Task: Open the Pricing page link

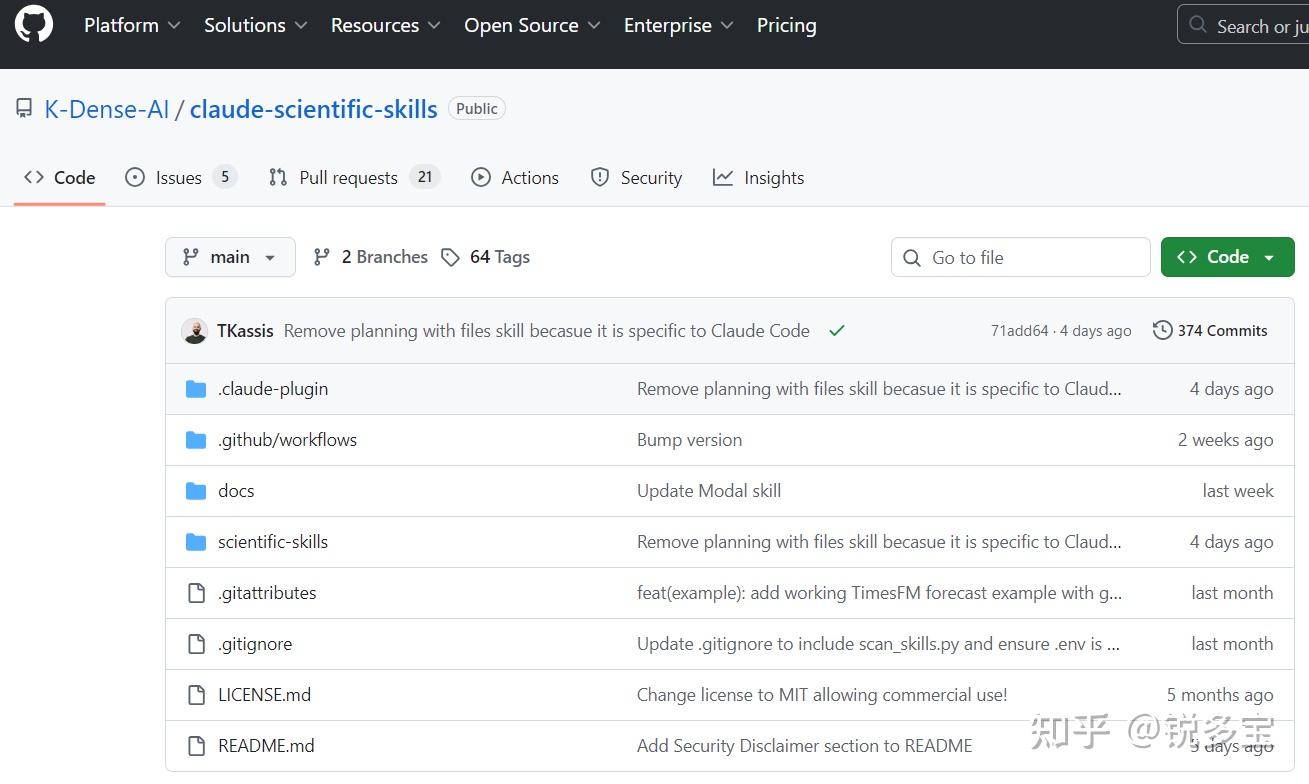Action: (x=787, y=25)
